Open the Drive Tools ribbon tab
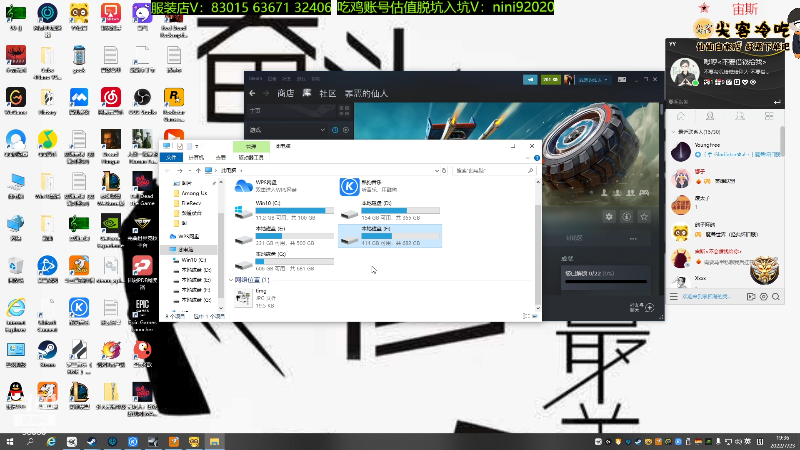800x450 pixels. pos(251,158)
